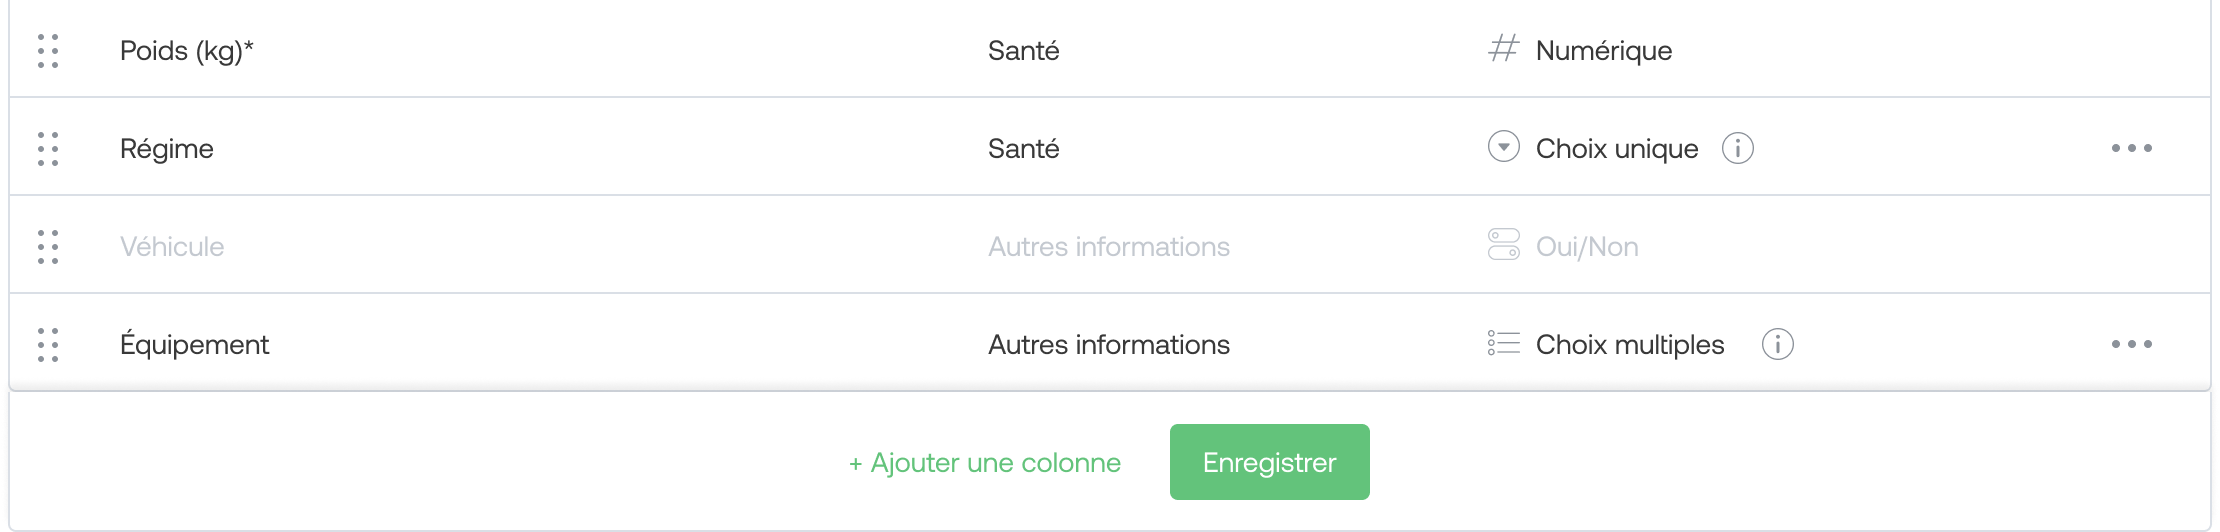The width and height of the screenshot is (2220, 532).
Task: Grab the drag handle for Poids (kg) row
Action: (48, 51)
